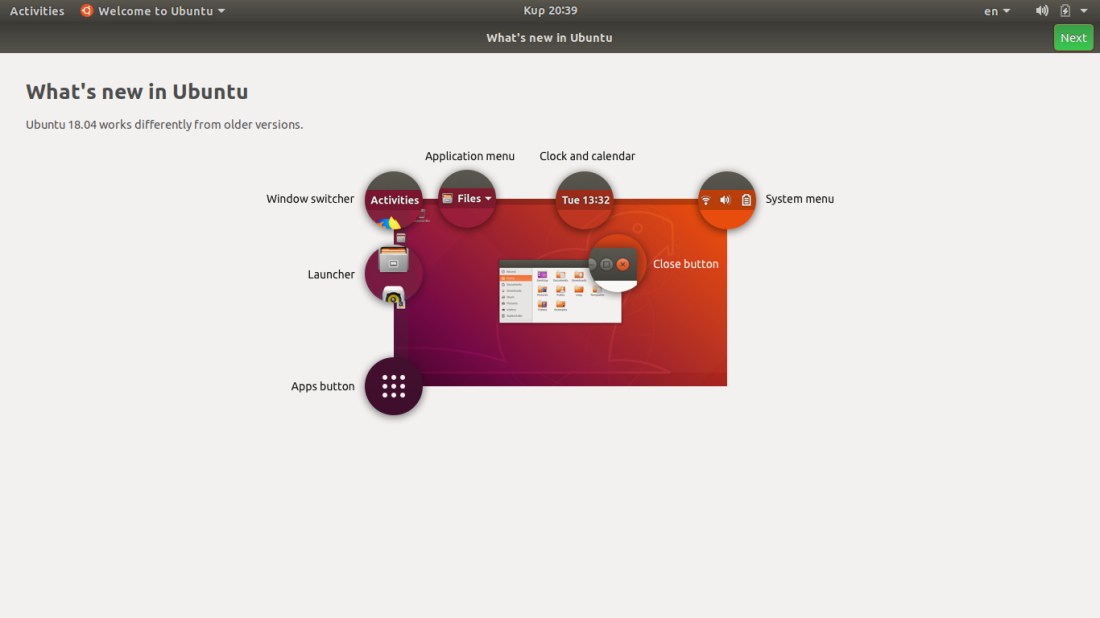The height and width of the screenshot is (618, 1100).
Task: Click the speaker volume icon in top bar
Action: 1042,11
